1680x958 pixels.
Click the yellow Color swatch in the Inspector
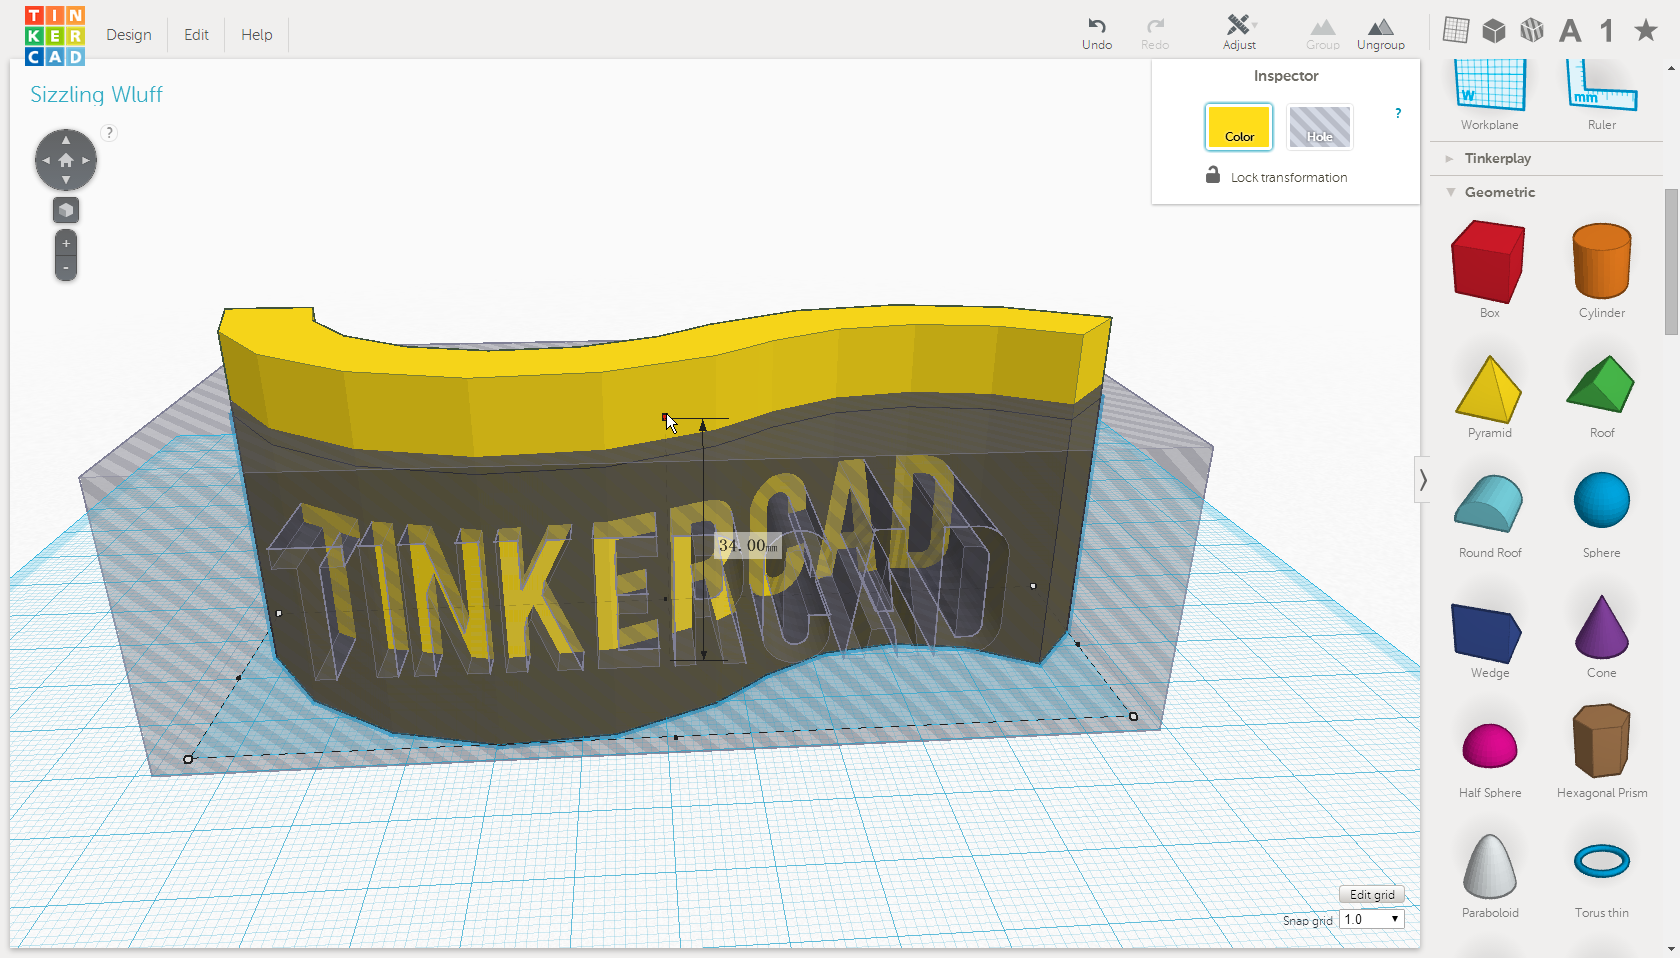point(1239,127)
